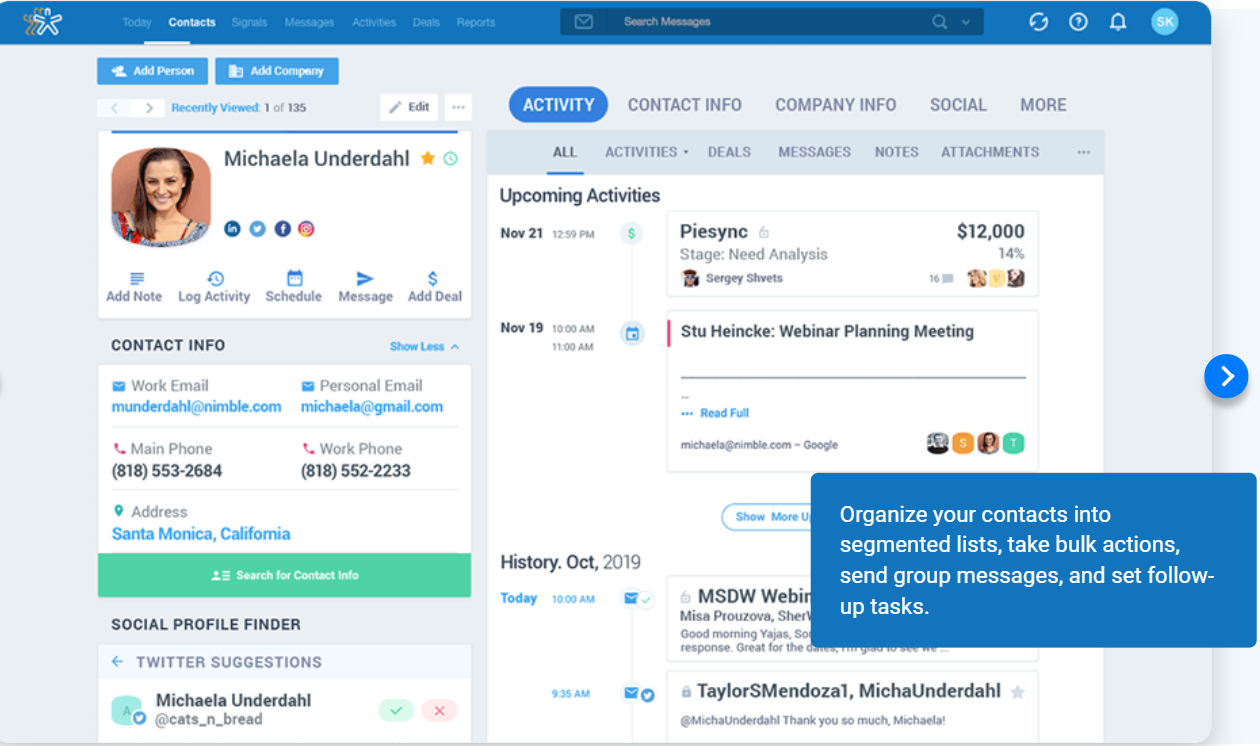Select the ATTACHMENTS sub-tab

pyautogui.click(x=990, y=152)
